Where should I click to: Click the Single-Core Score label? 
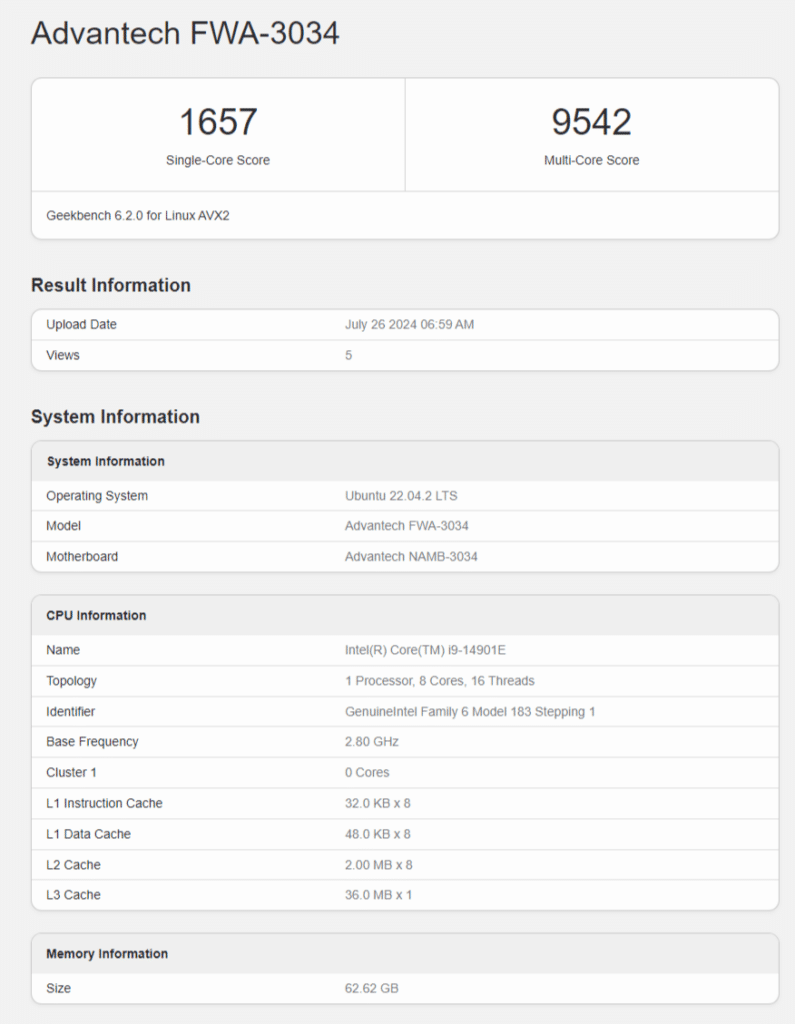point(218,160)
